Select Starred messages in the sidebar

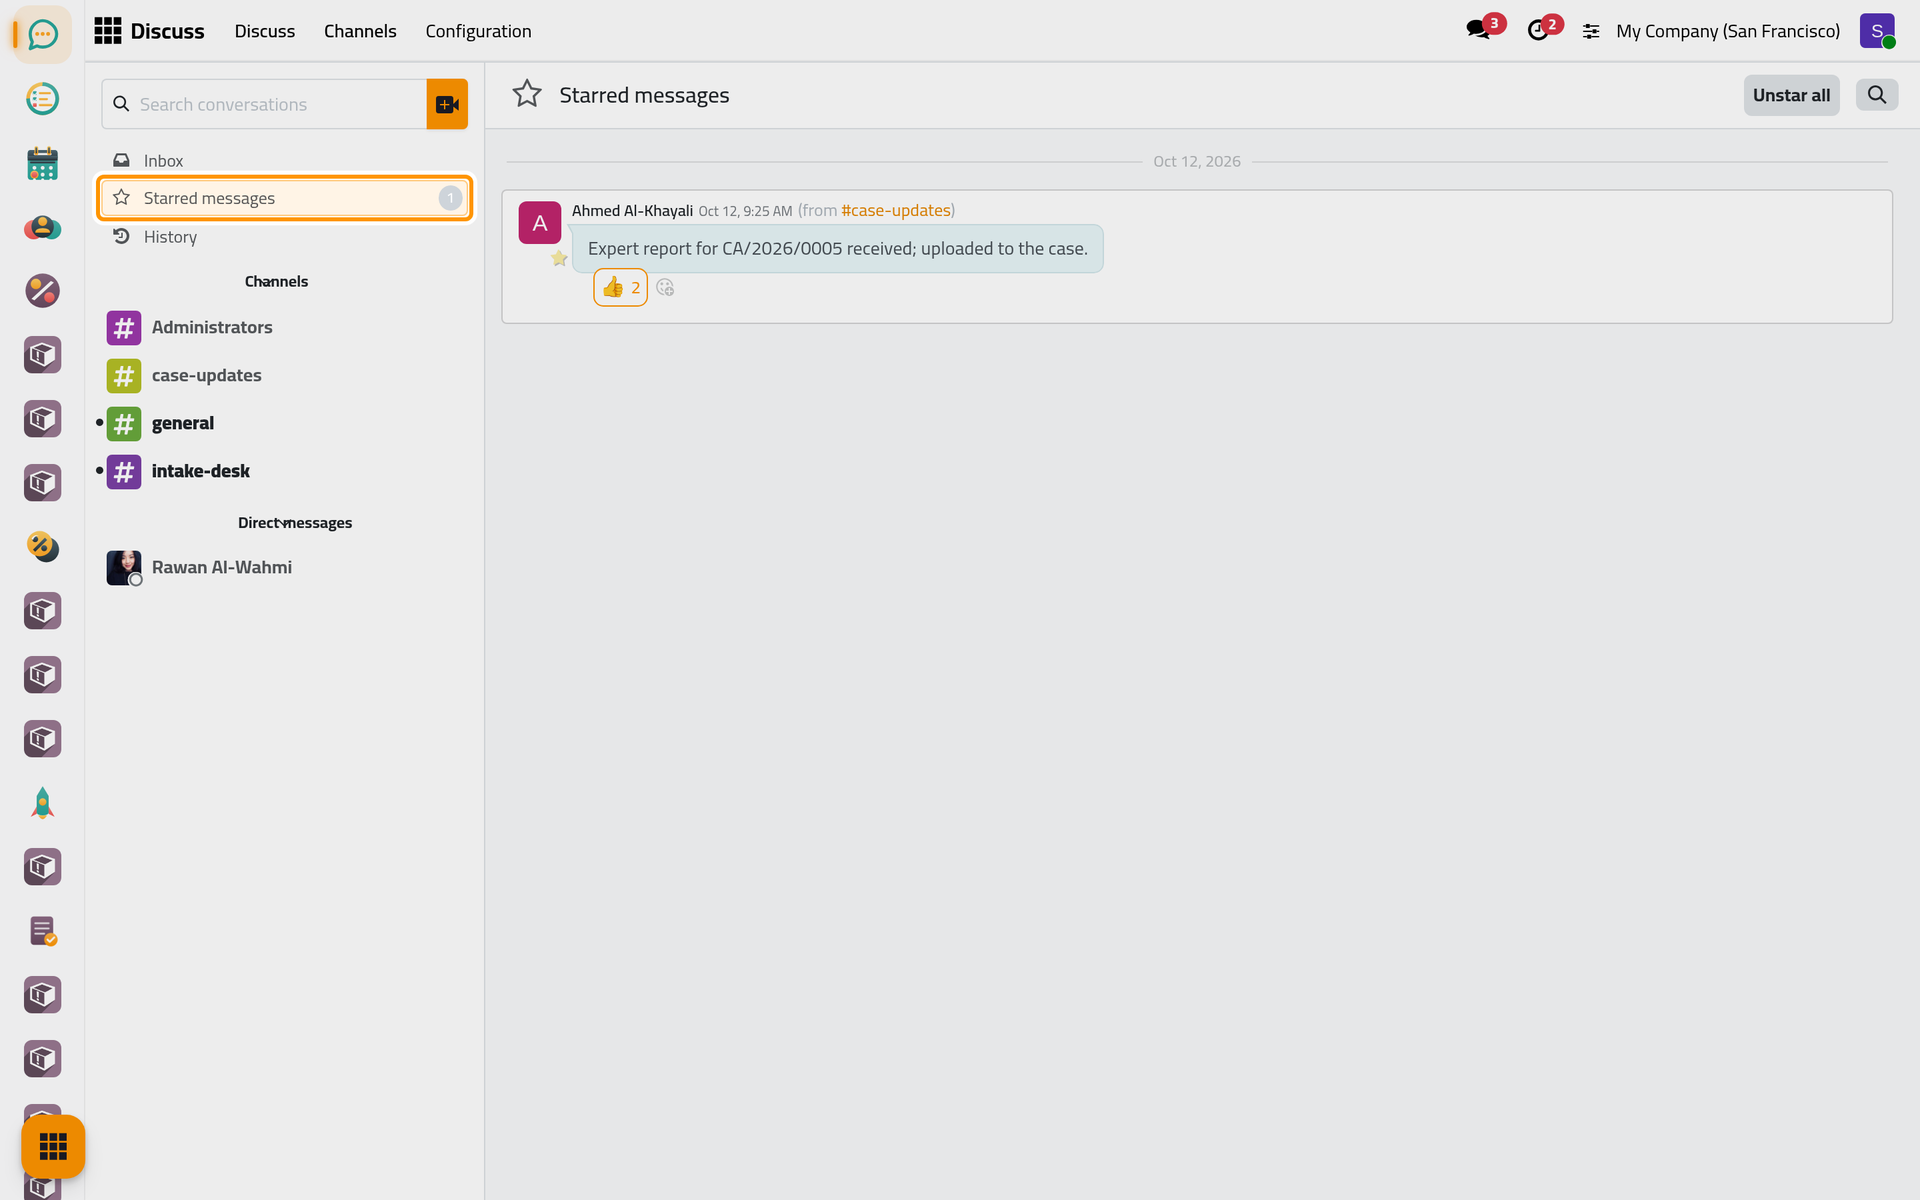click(285, 198)
